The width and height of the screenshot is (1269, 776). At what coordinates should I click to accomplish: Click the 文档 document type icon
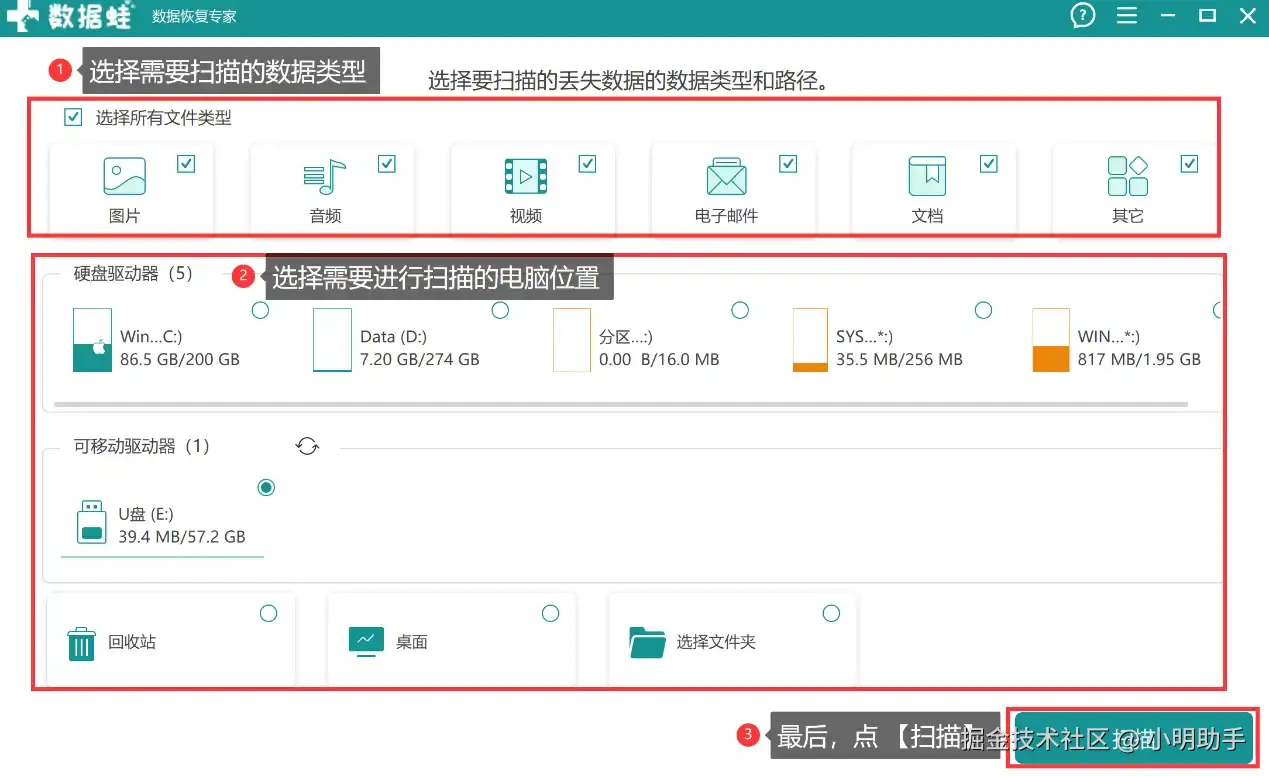[x=927, y=177]
